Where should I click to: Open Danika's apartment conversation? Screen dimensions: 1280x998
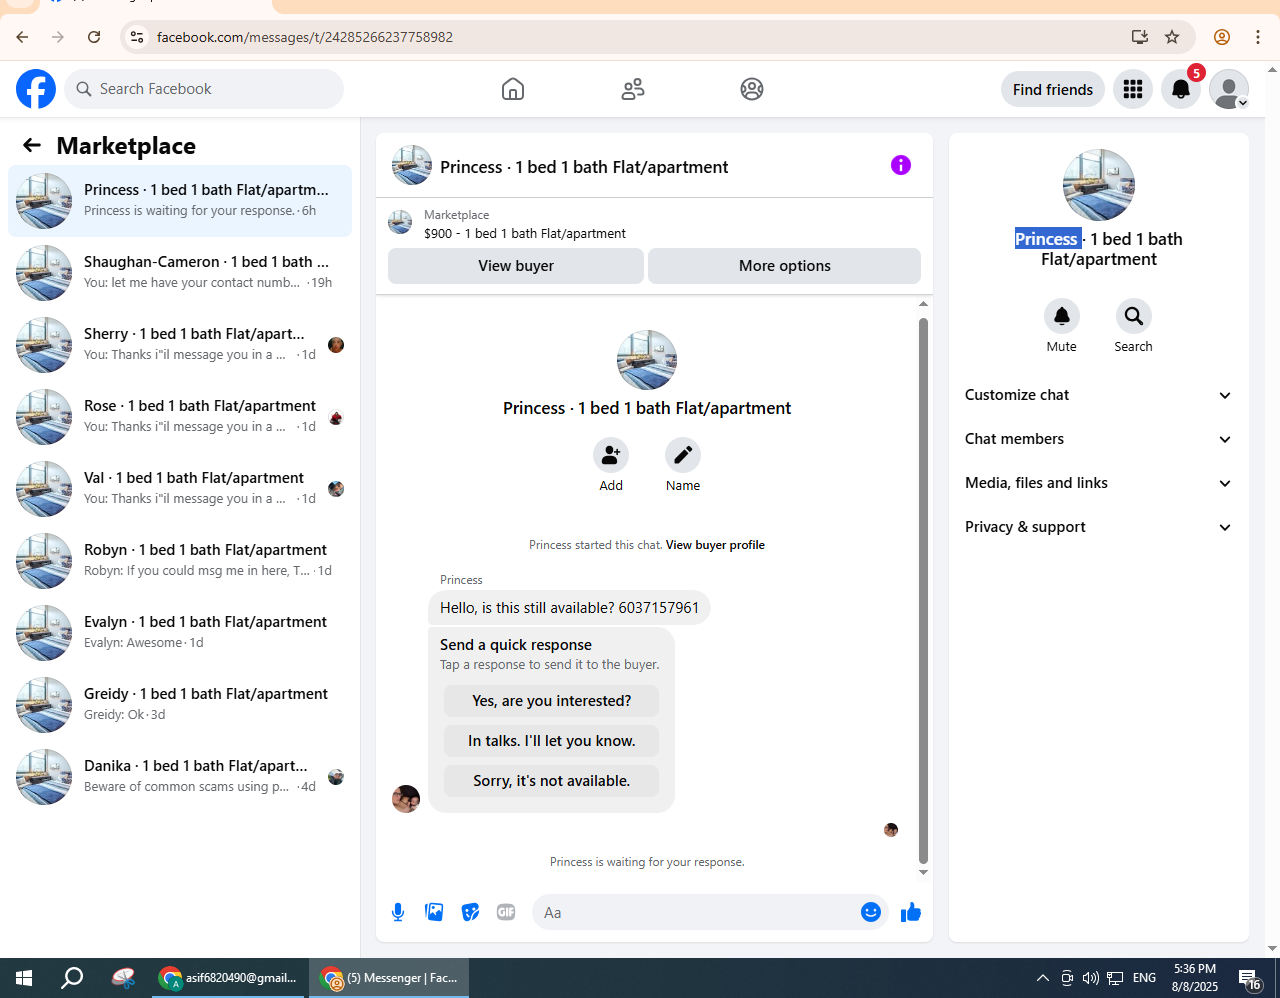click(180, 777)
